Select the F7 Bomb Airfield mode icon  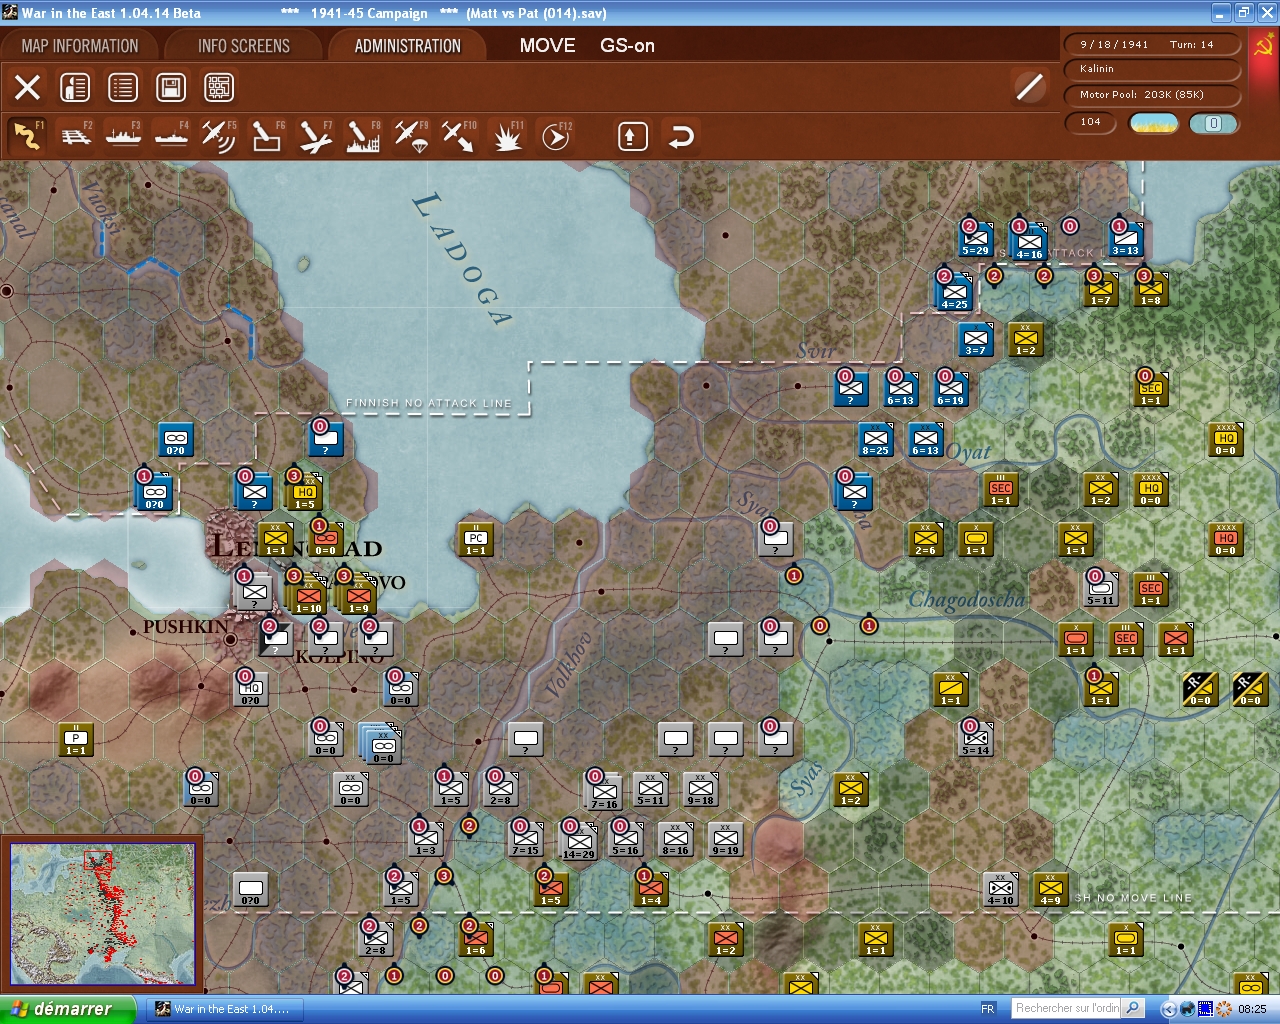(315, 136)
